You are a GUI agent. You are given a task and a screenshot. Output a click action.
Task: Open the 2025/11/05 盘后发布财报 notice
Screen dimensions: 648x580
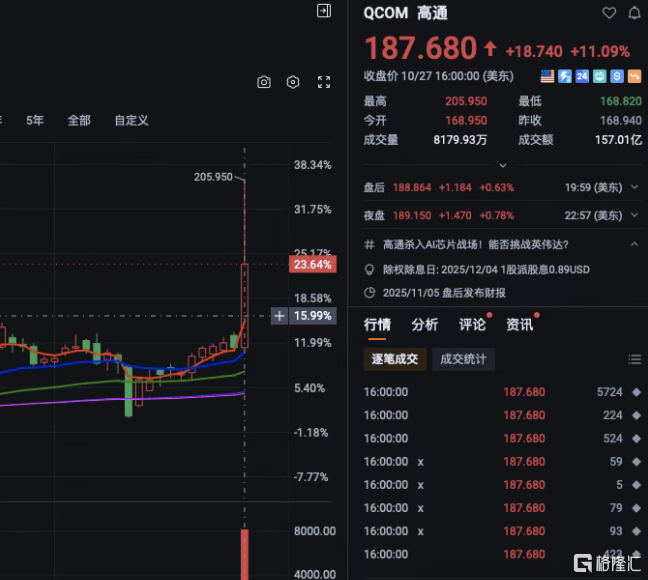click(x=444, y=293)
